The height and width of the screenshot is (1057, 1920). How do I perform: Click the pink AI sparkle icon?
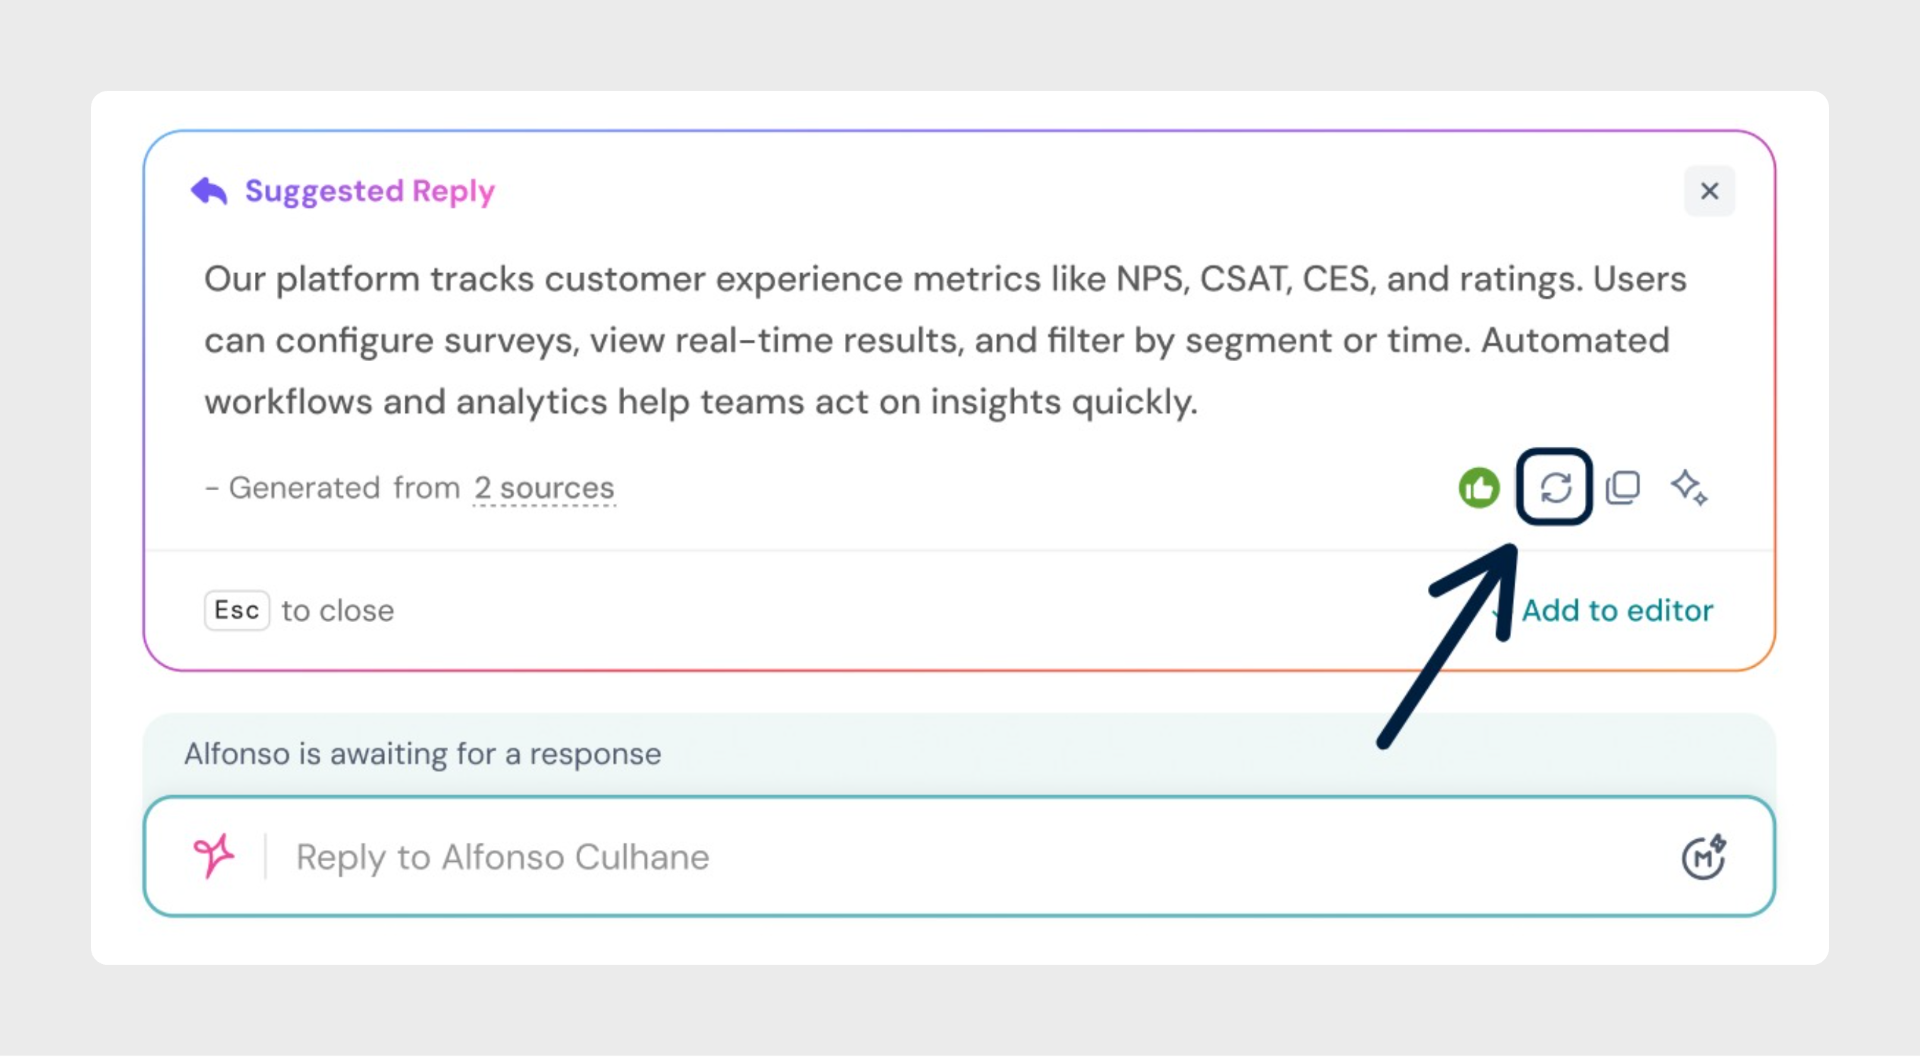(213, 856)
